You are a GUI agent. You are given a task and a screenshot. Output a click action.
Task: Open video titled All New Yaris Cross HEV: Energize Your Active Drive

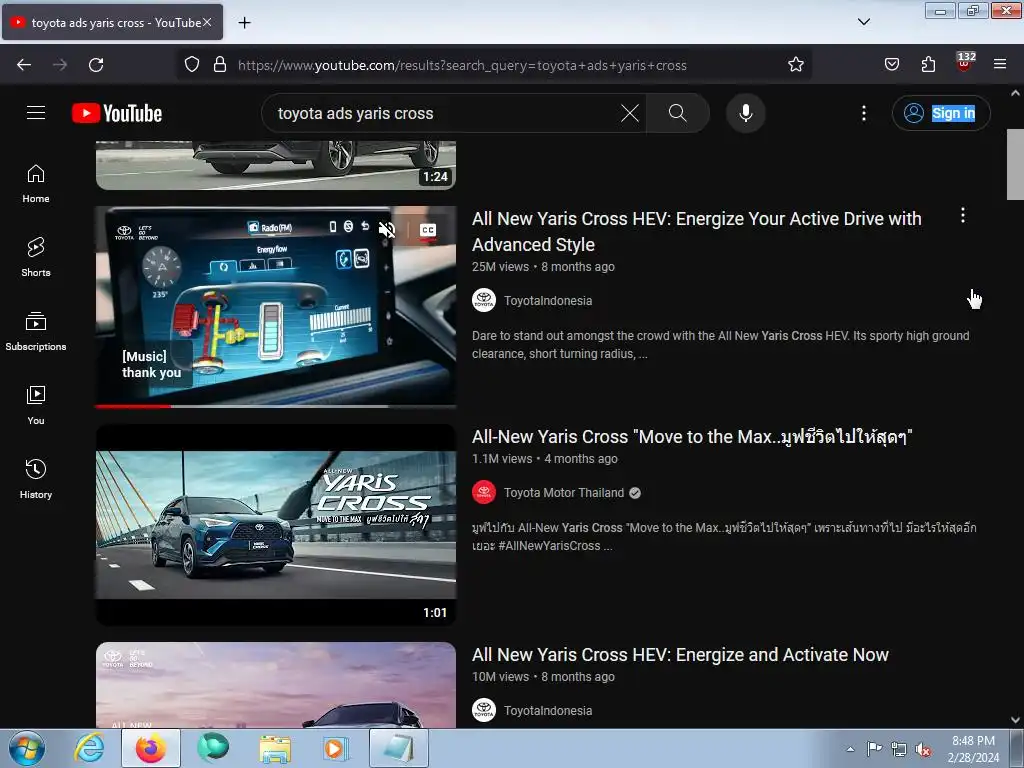[x=696, y=231]
